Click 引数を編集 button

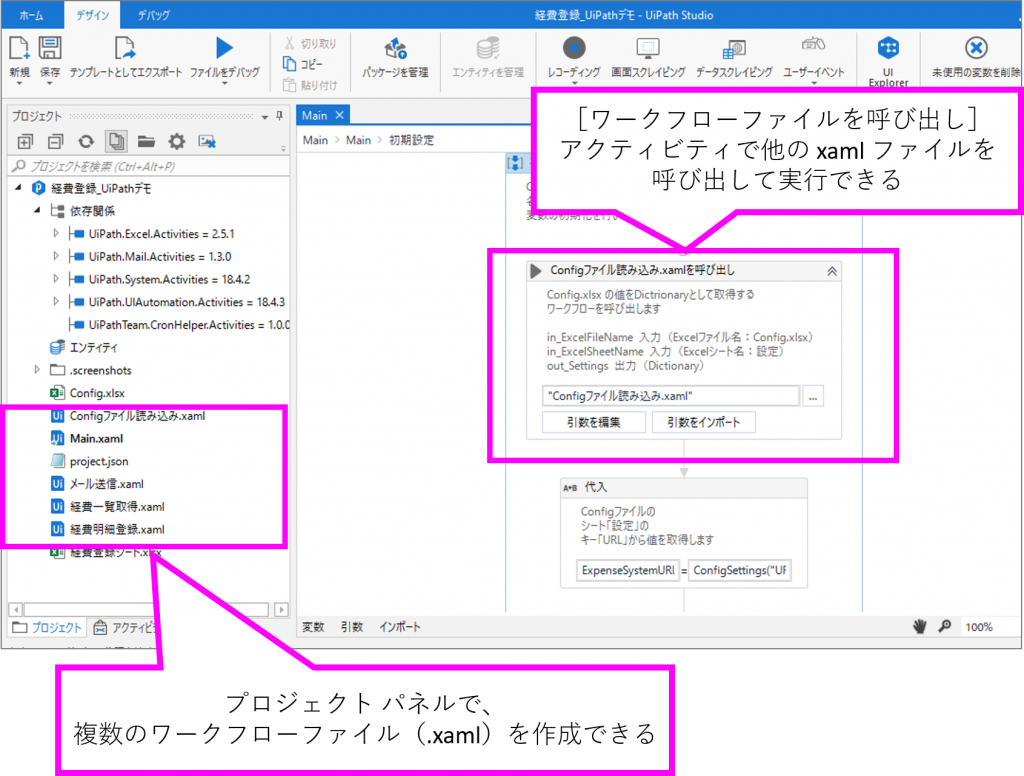593,422
